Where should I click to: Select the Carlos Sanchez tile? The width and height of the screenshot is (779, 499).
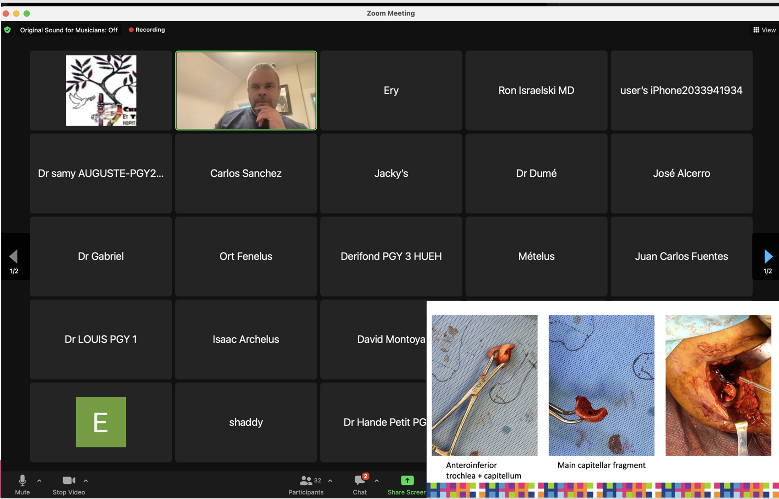coord(246,173)
